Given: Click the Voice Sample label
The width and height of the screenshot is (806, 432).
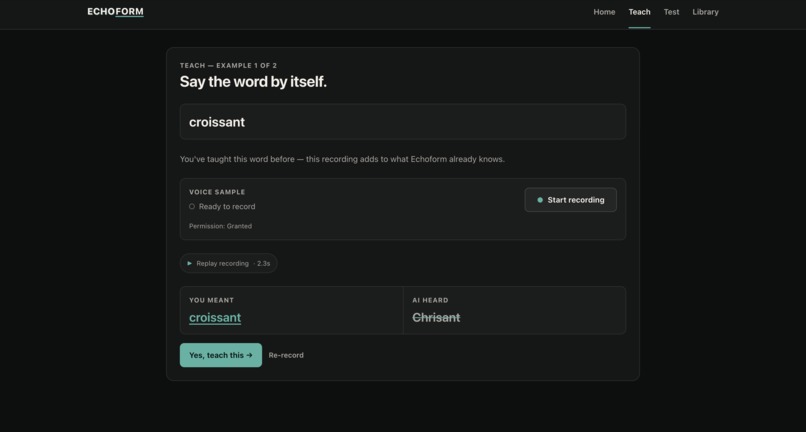Looking at the screenshot, I should coord(217,192).
